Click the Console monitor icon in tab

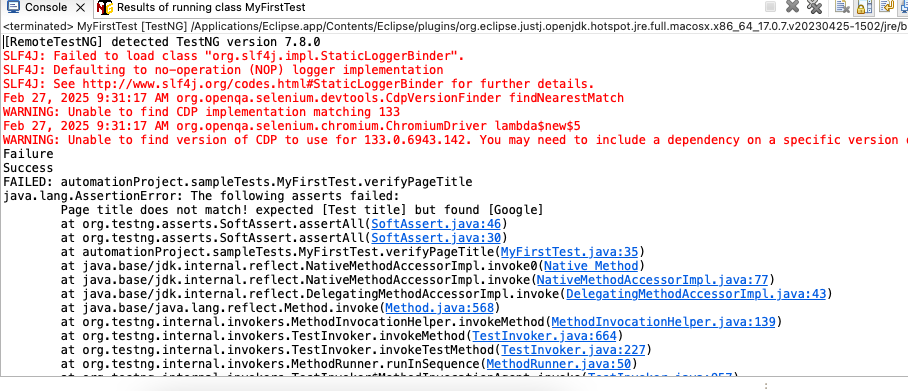pos(13,7)
